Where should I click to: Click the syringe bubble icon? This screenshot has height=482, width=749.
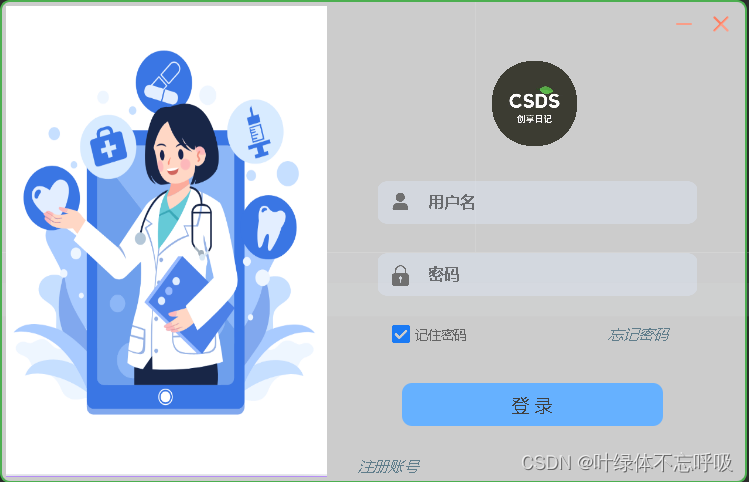click(x=256, y=131)
